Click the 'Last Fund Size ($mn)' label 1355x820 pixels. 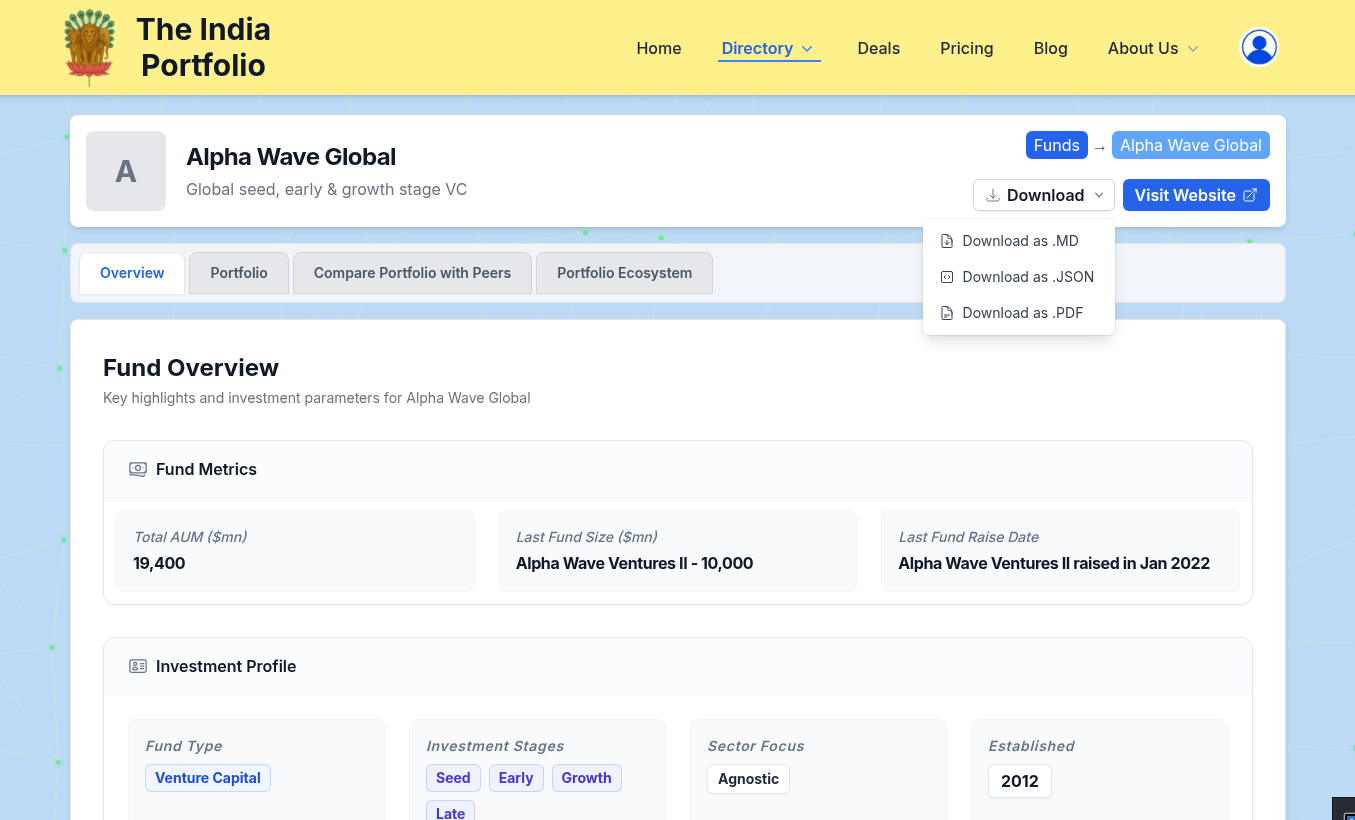(x=587, y=537)
